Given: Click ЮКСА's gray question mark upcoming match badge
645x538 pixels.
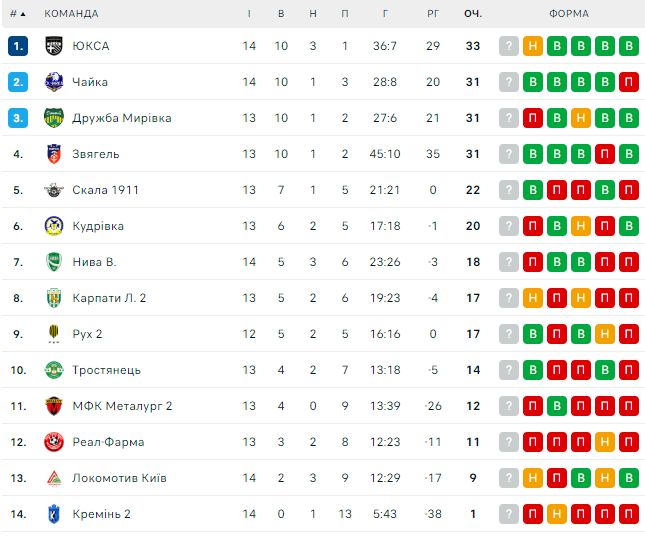Looking at the screenshot, I should click(509, 46).
